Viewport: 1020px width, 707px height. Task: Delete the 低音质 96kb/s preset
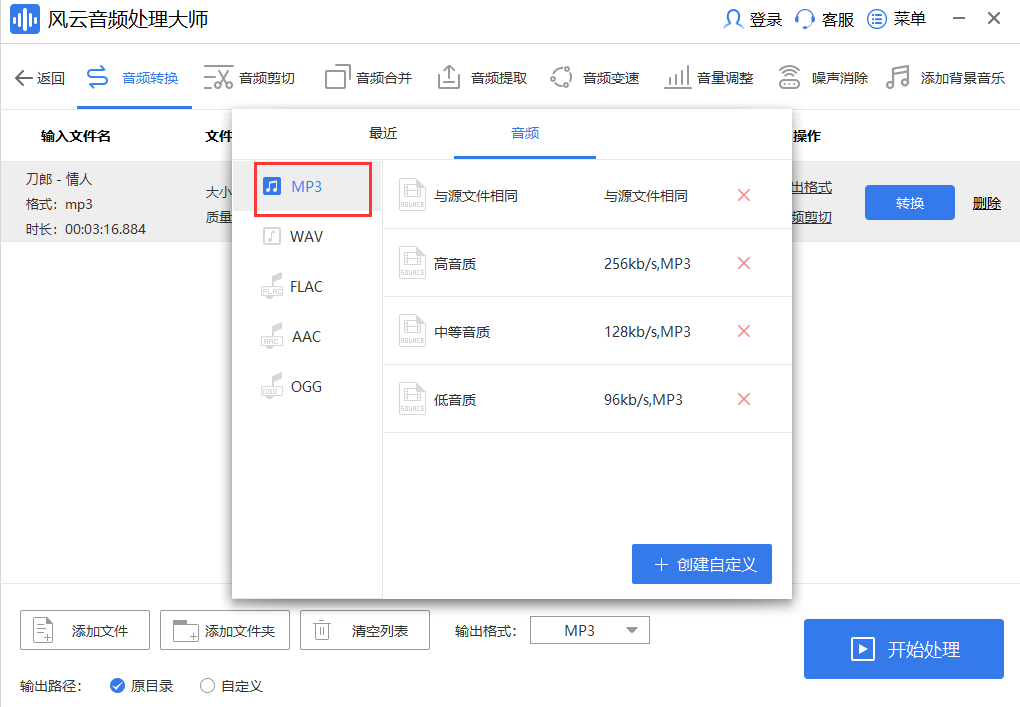[744, 399]
